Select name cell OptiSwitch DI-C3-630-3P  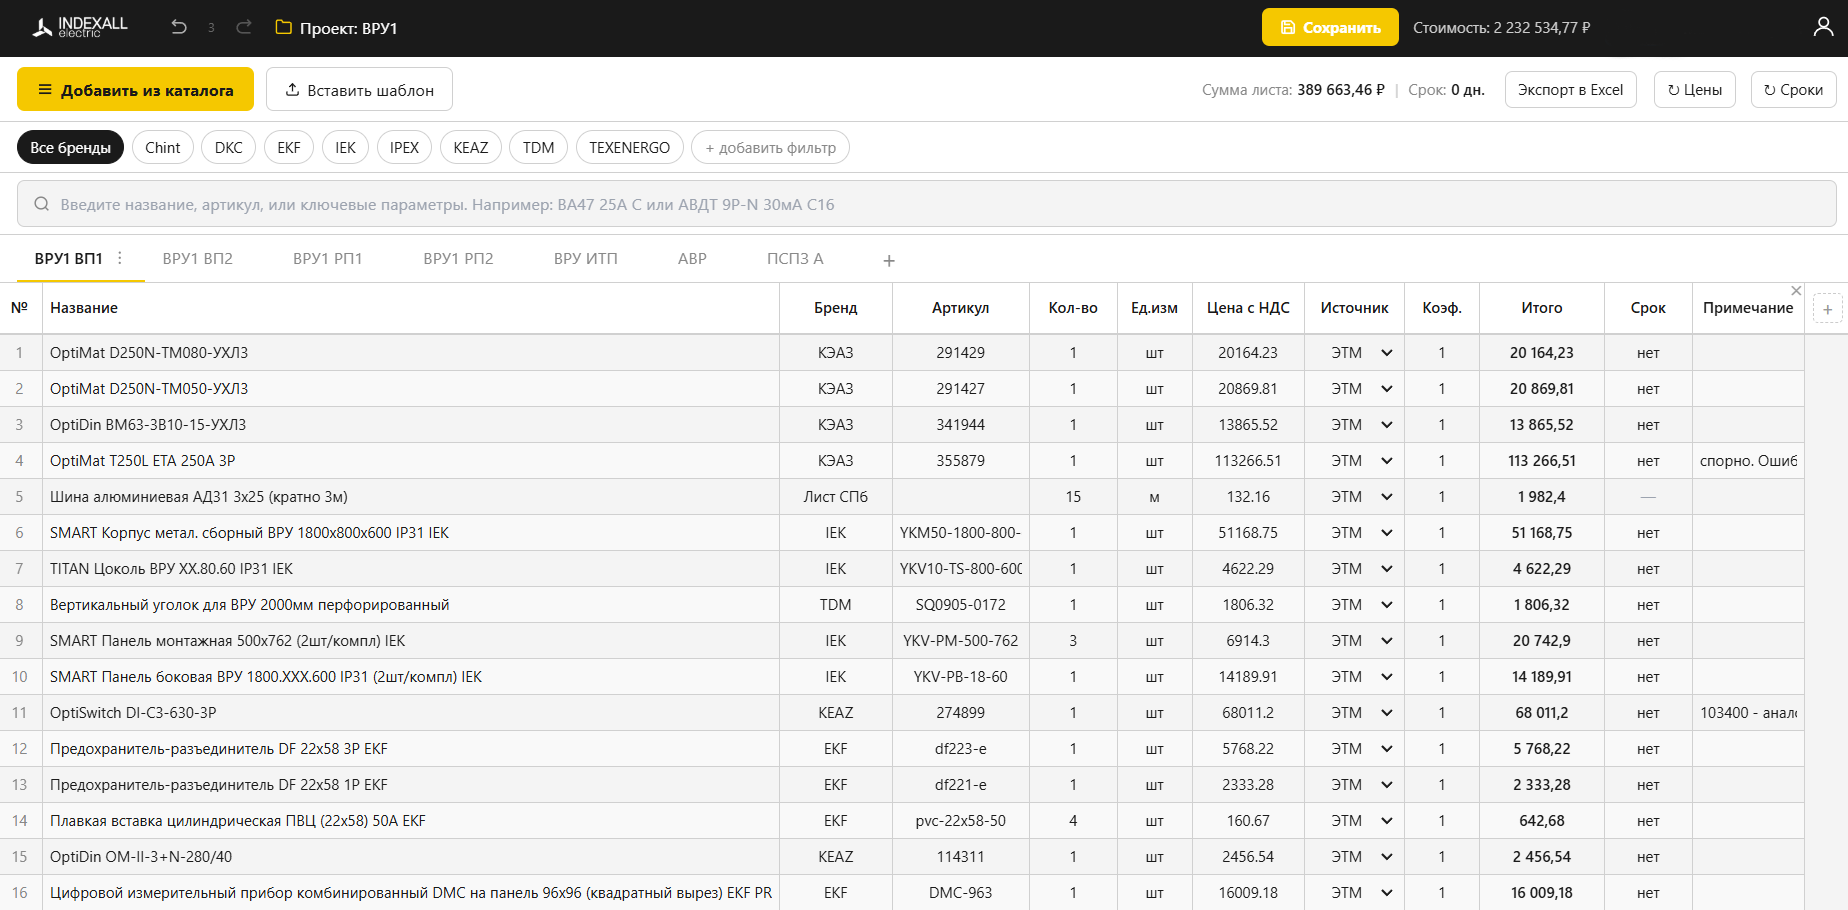[411, 713]
